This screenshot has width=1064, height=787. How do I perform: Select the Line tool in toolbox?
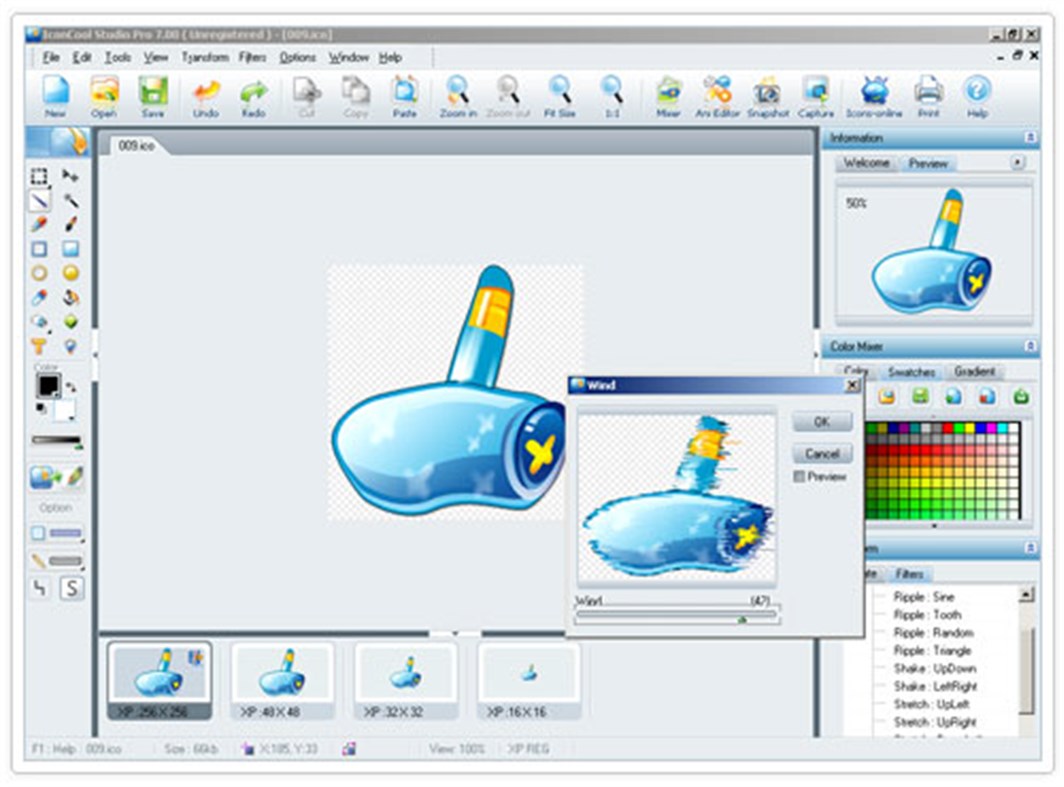(x=40, y=200)
